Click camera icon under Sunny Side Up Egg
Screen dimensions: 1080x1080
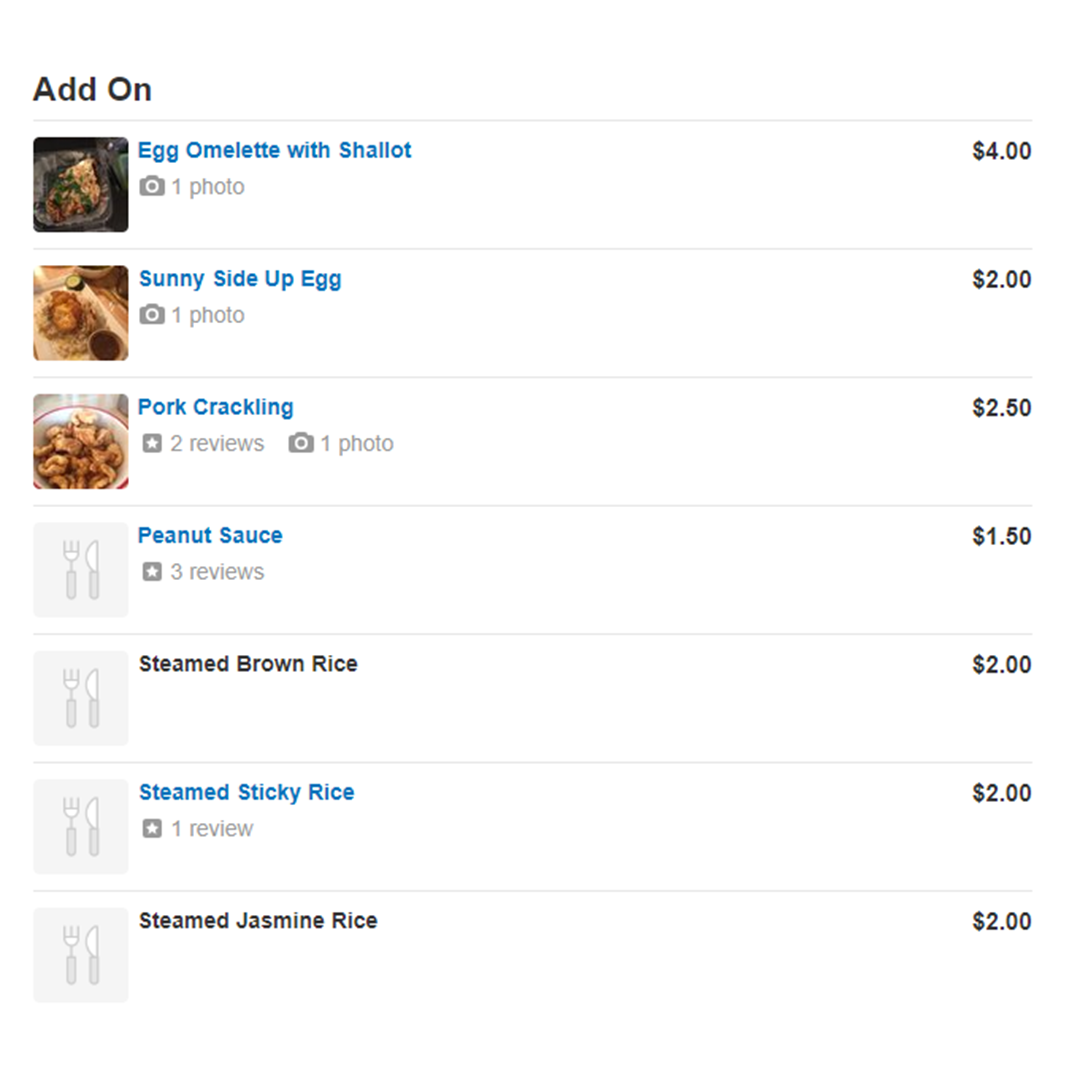click(152, 315)
